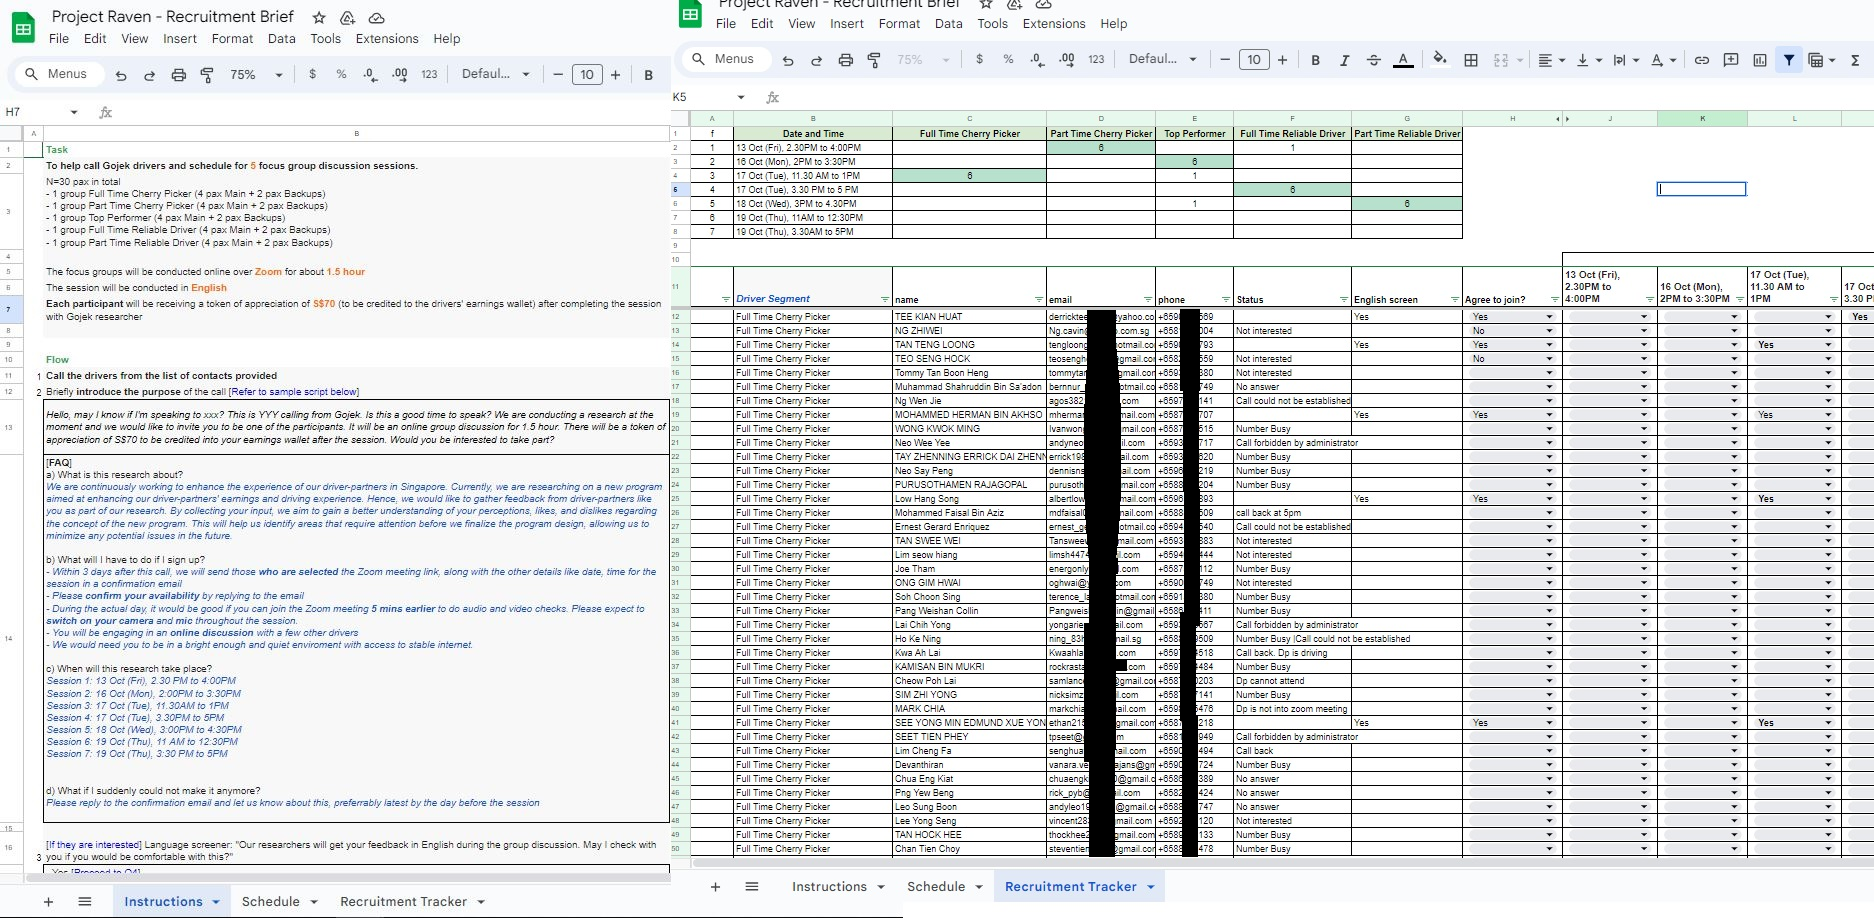Screen dimensions: 1874x922
Task: Click the insert comment icon
Action: pyautogui.click(x=1730, y=60)
